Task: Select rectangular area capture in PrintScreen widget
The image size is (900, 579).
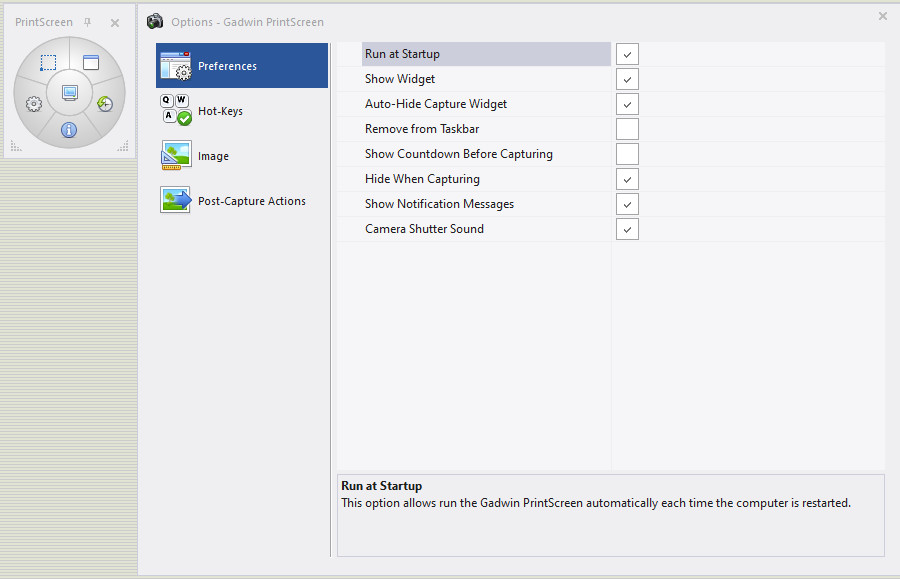Action: [48, 63]
